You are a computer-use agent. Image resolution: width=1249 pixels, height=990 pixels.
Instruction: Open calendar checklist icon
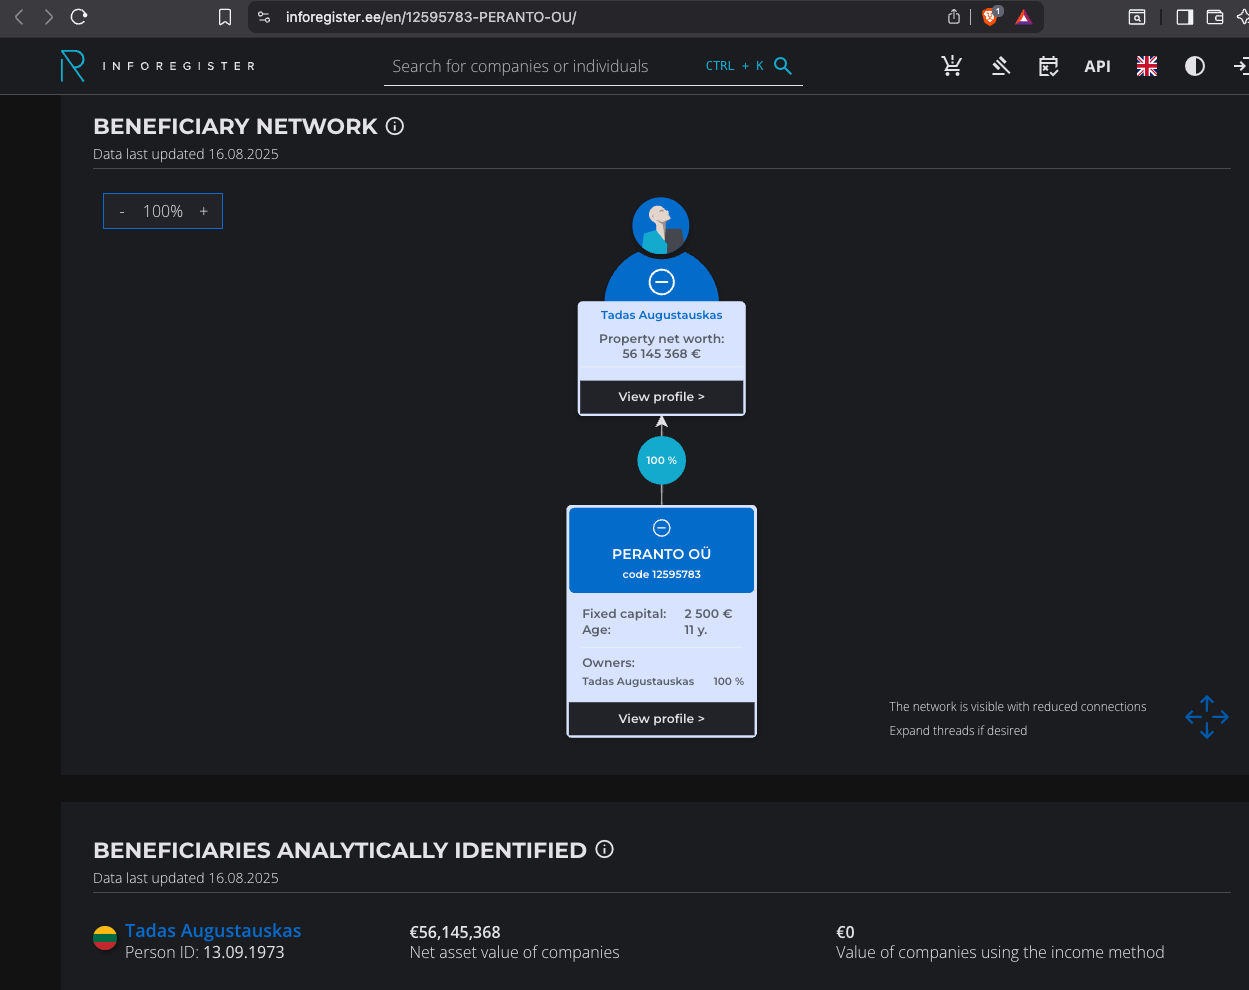(x=1048, y=66)
